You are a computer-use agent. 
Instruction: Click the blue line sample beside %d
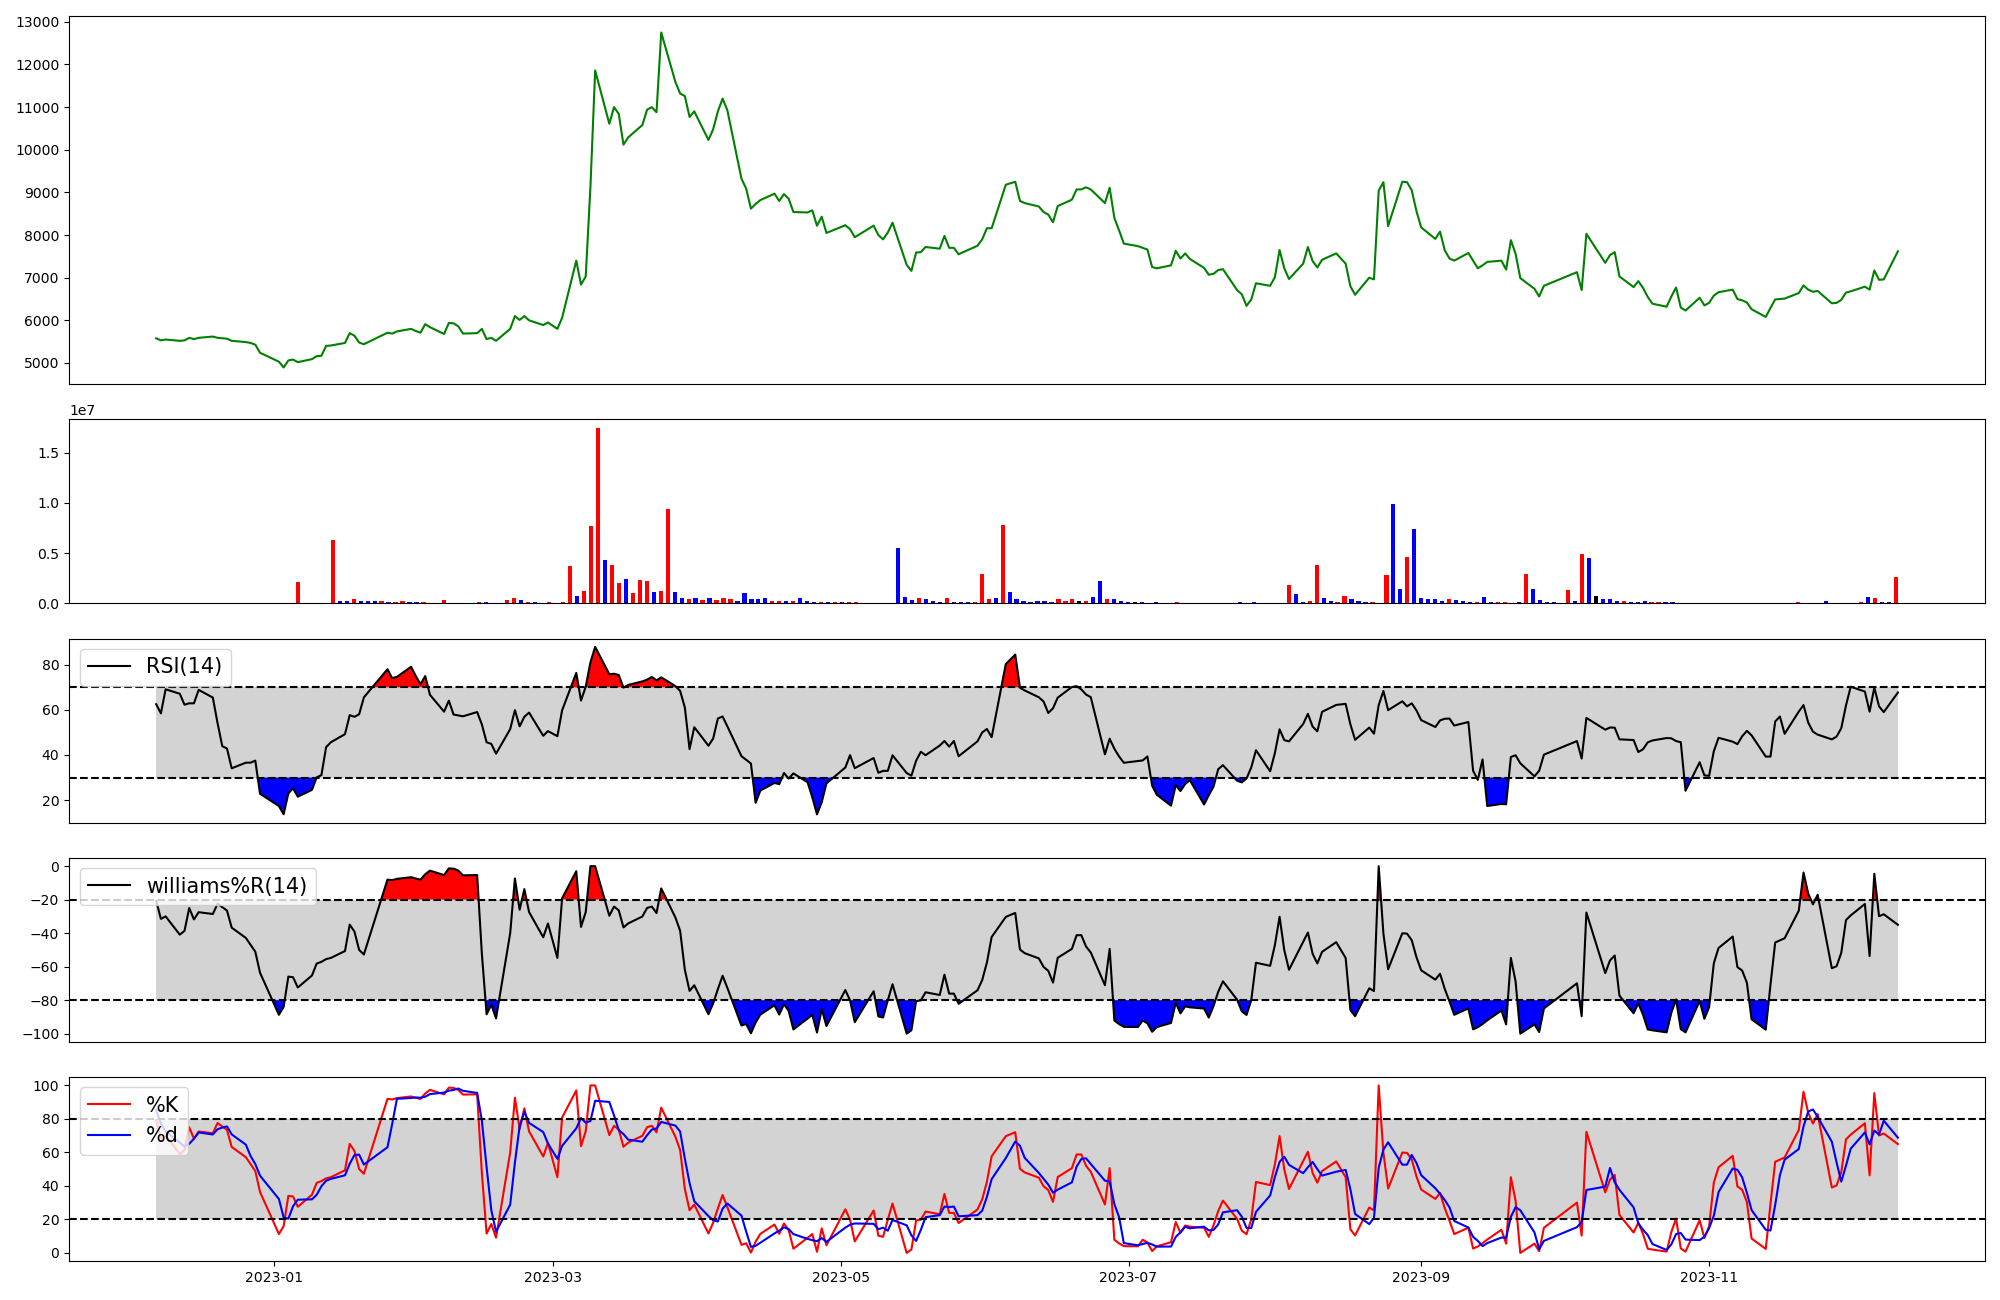coord(109,1135)
